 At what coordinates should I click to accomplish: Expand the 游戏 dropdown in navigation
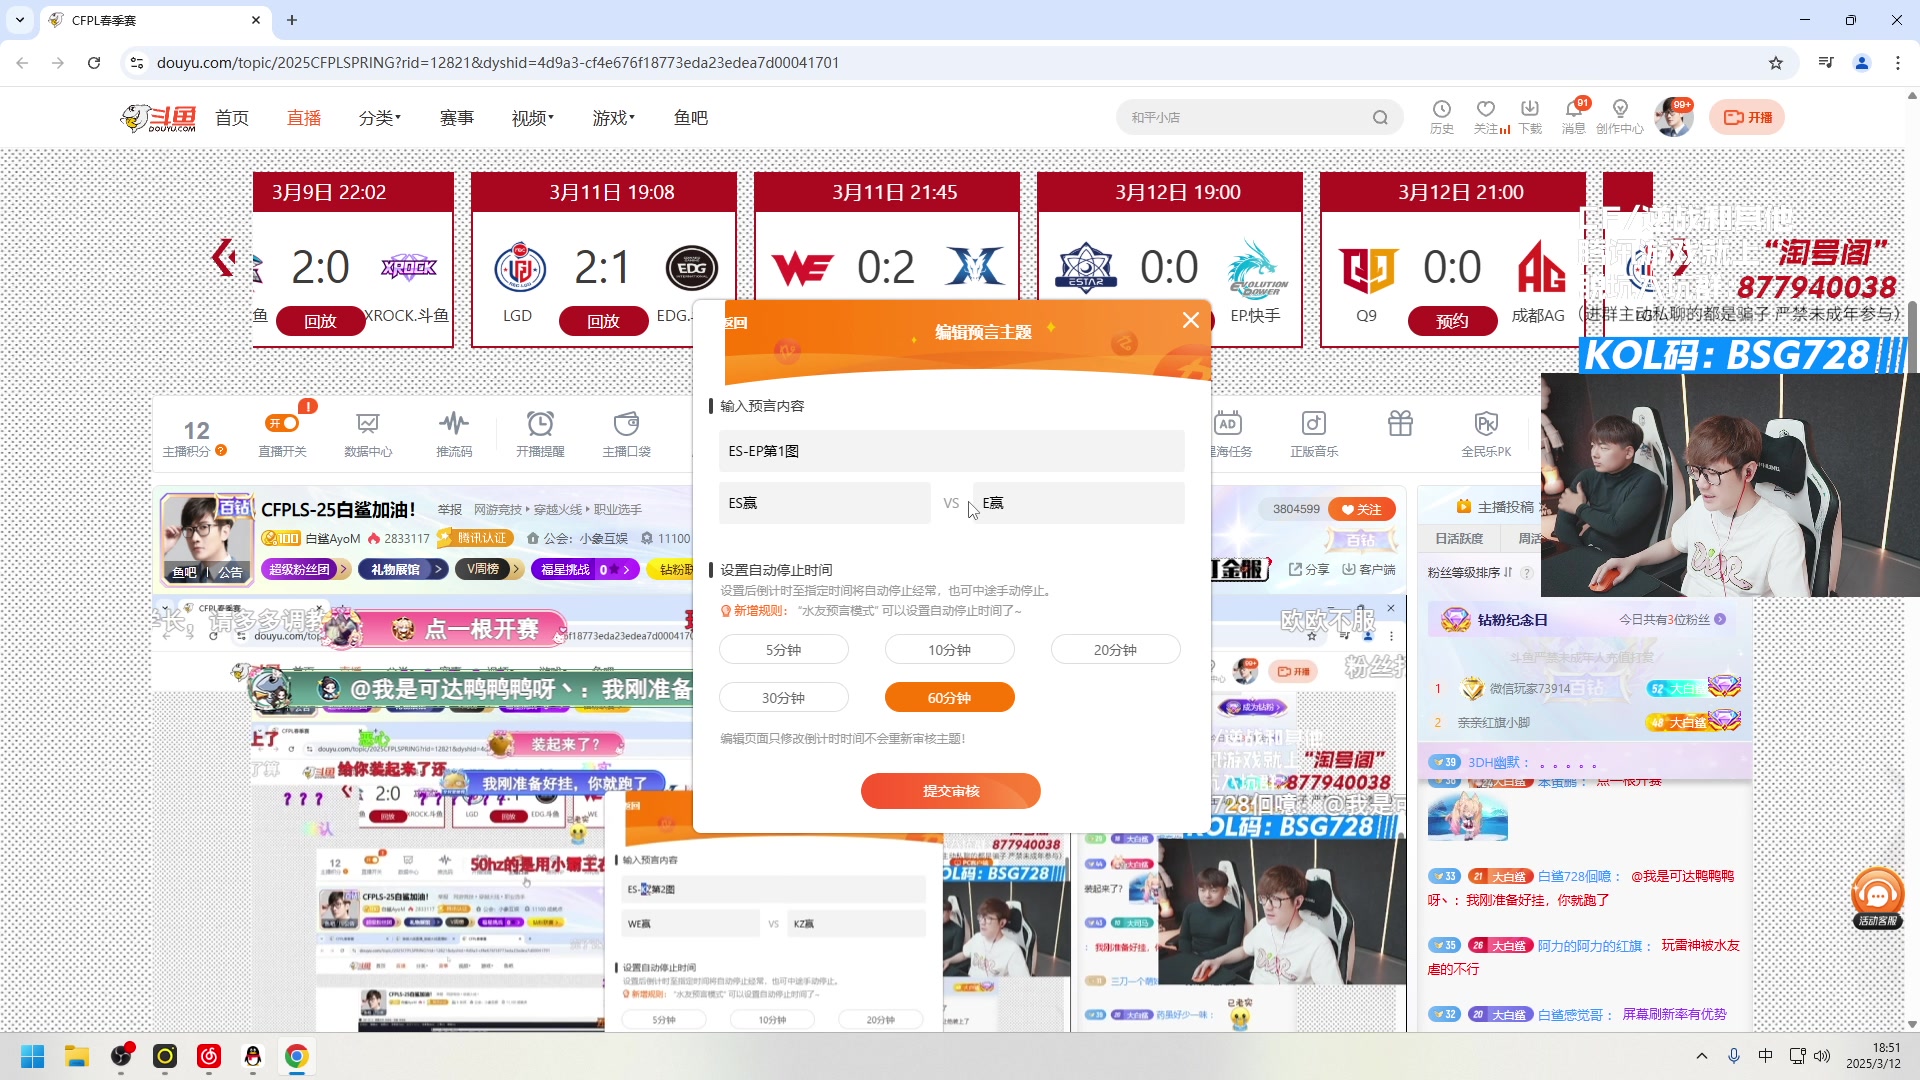pyautogui.click(x=613, y=118)
